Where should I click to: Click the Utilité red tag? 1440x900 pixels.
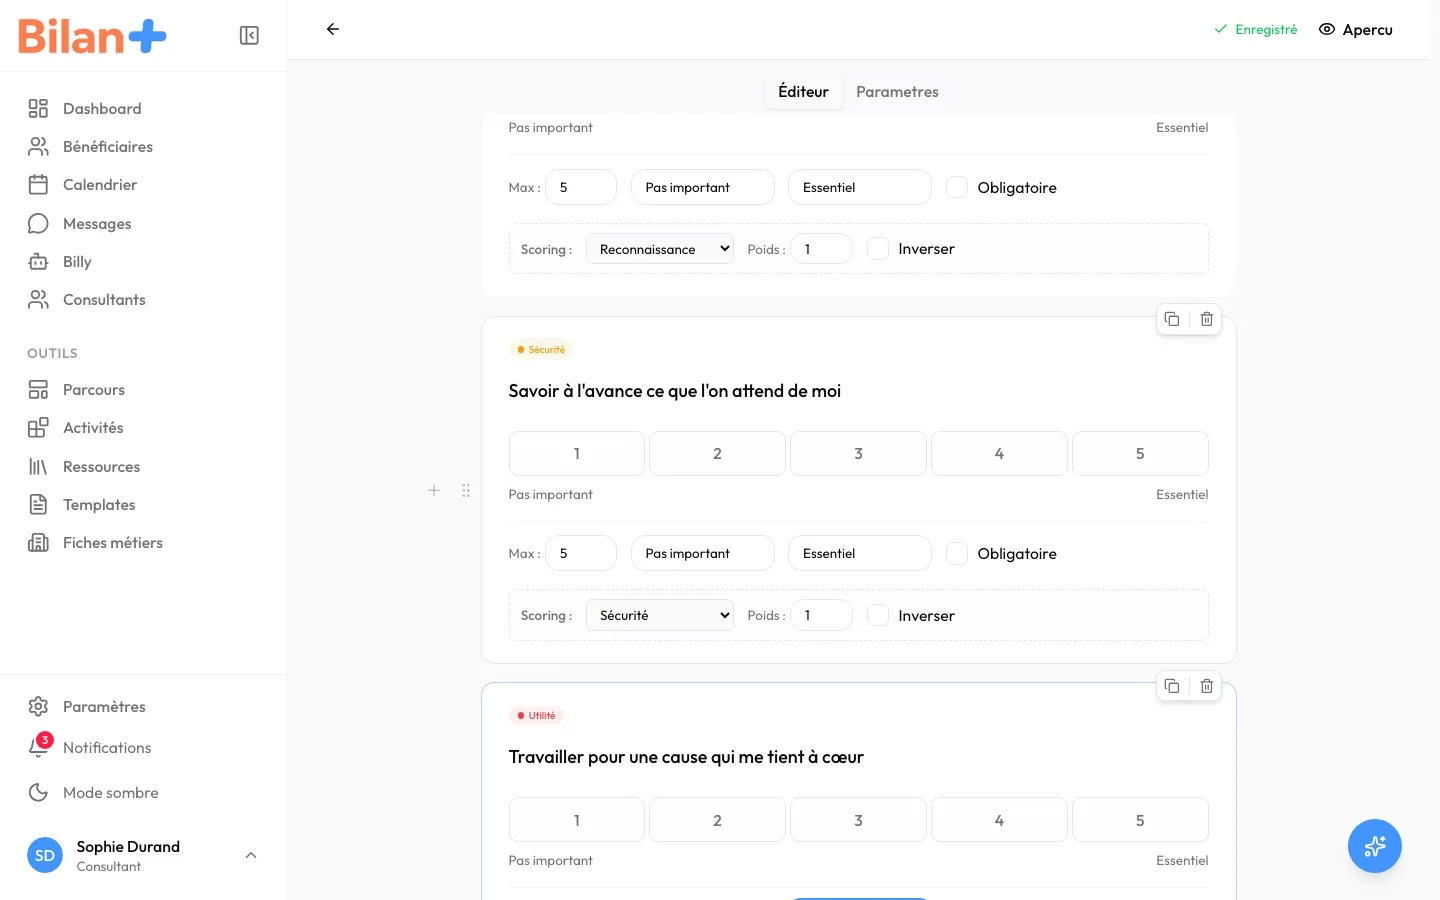coord(536,716)
